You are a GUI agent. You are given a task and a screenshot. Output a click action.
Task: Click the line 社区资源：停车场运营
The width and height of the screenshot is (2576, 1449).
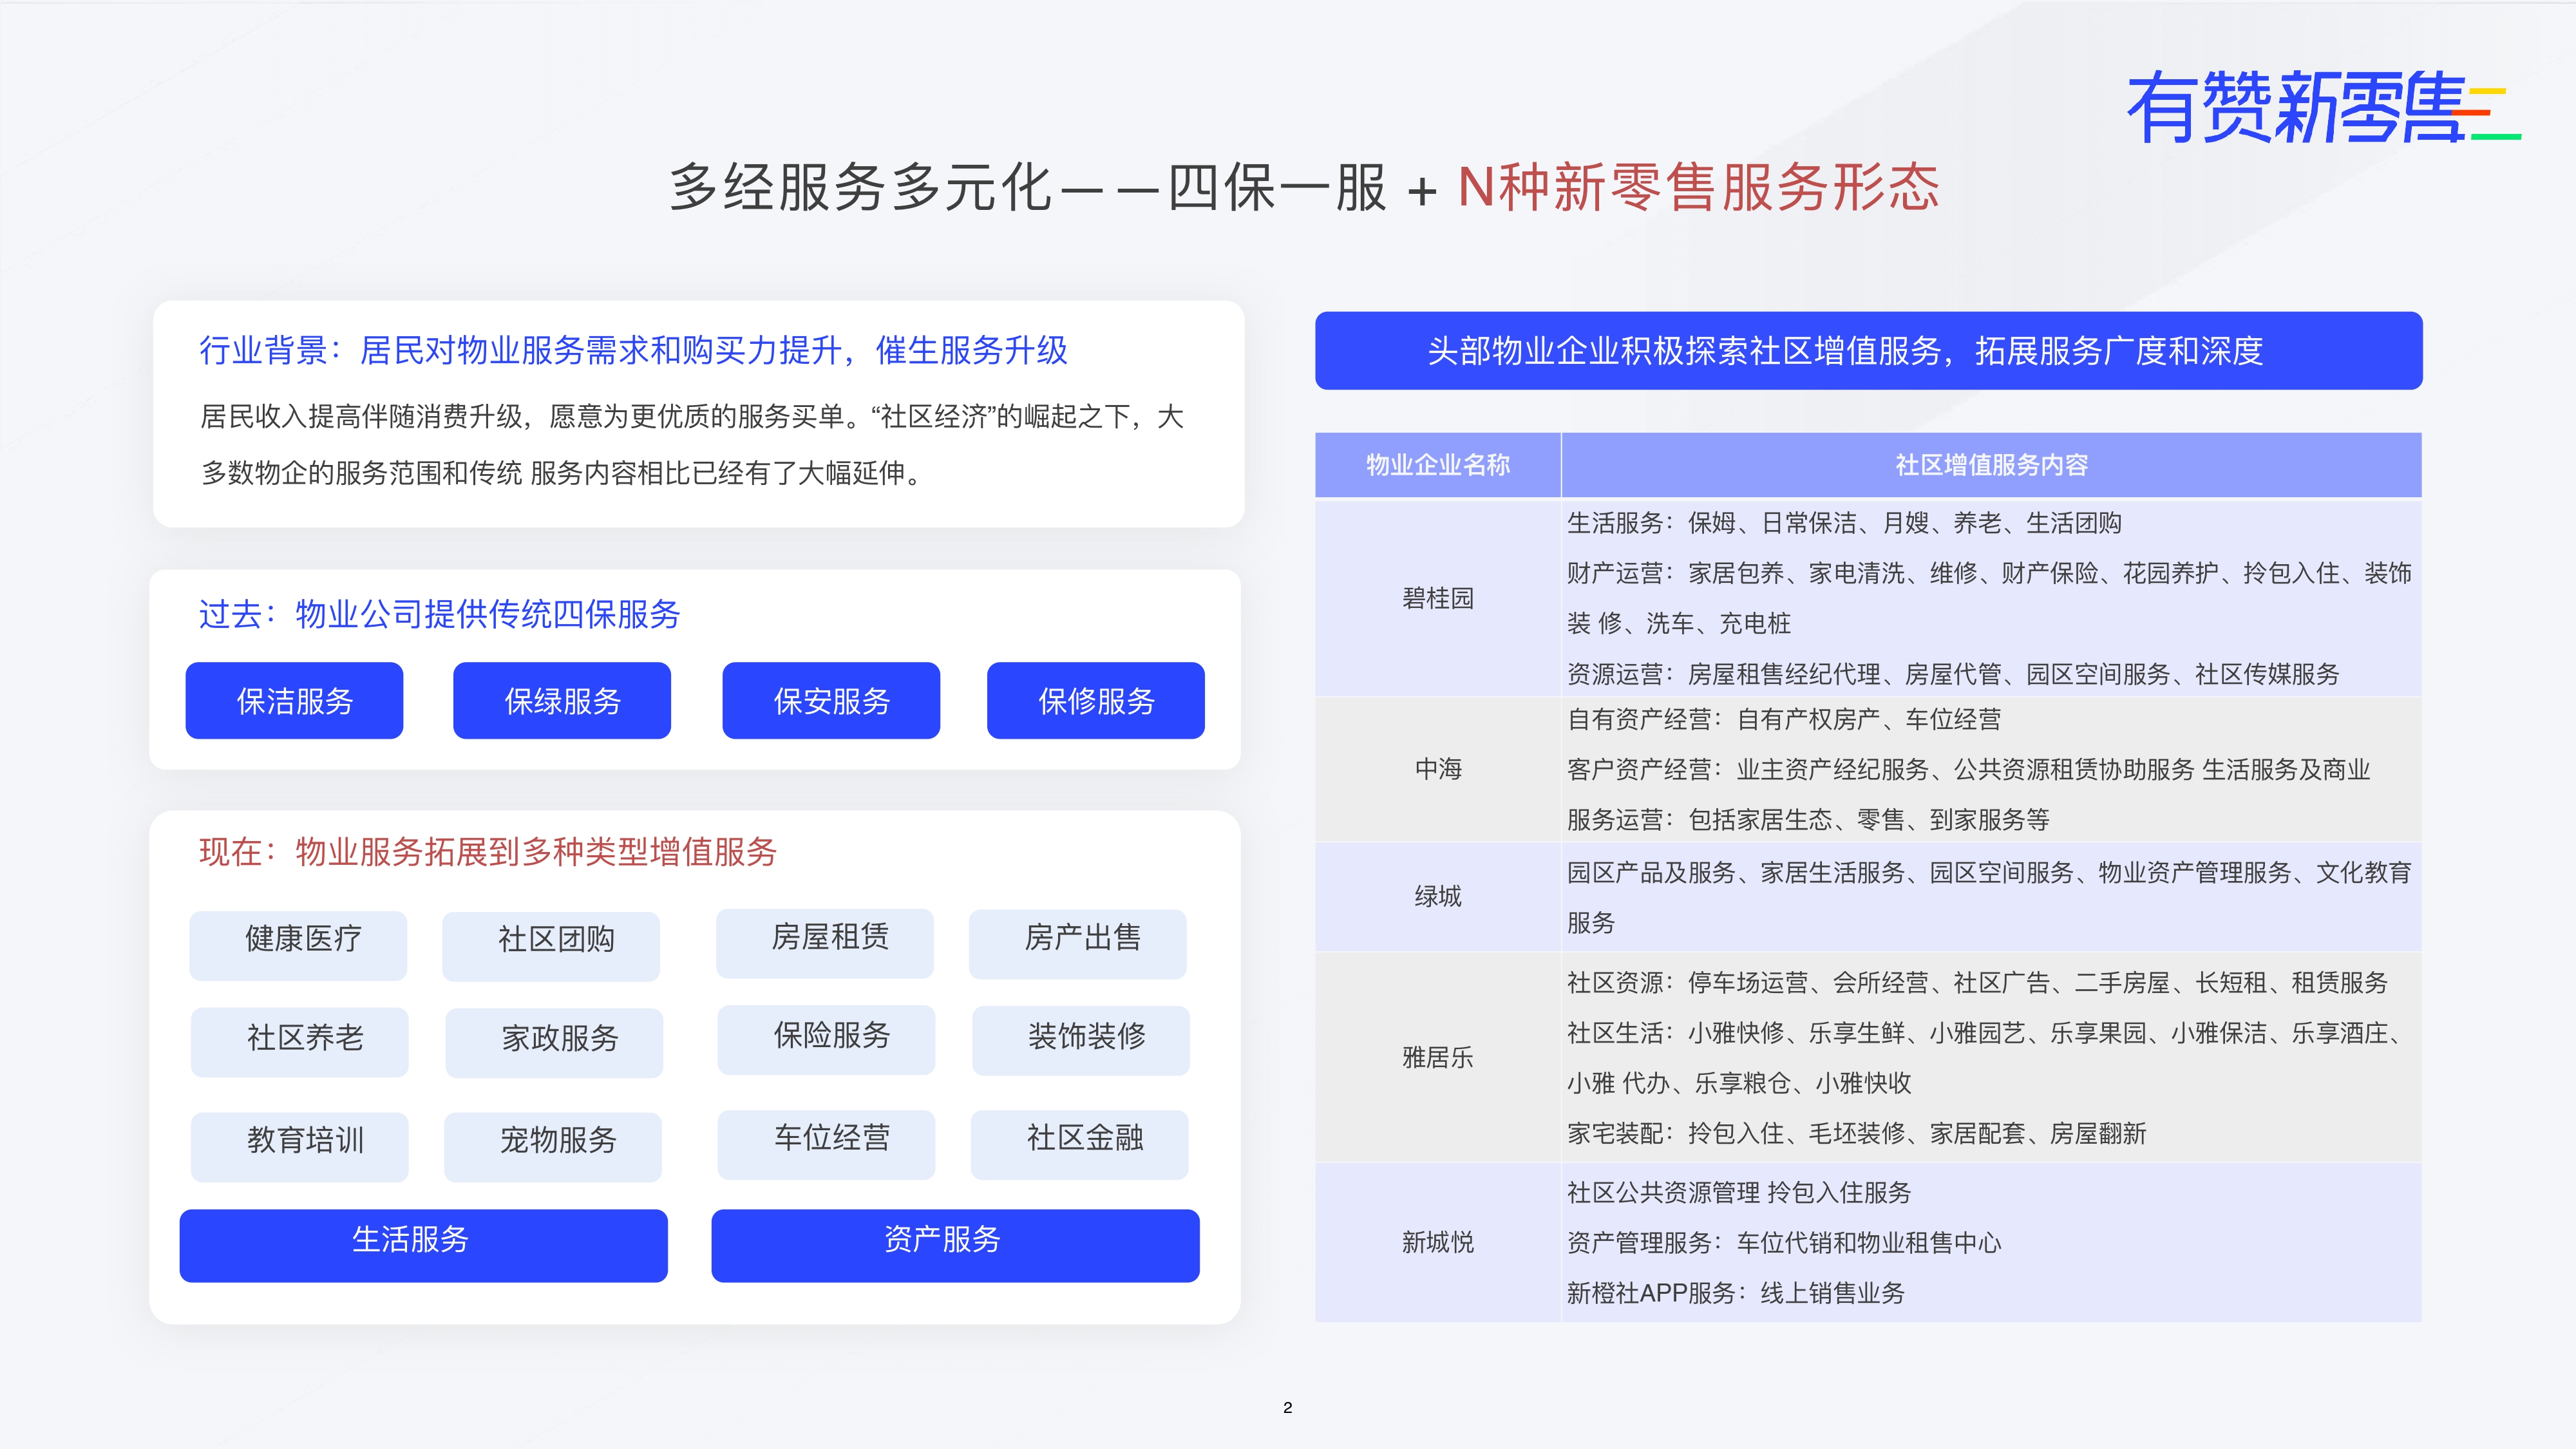click(x=1977, y=983)
